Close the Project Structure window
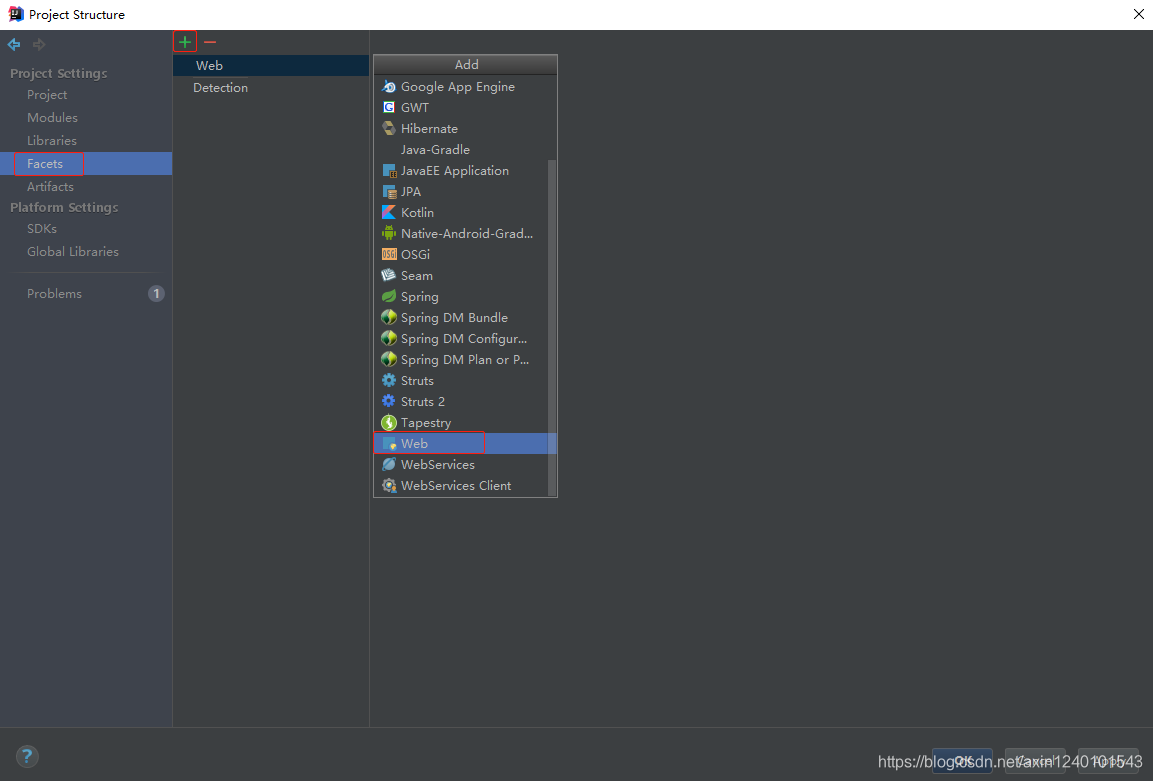This screenshot has height=781, width=1153. pos(1138,14)
